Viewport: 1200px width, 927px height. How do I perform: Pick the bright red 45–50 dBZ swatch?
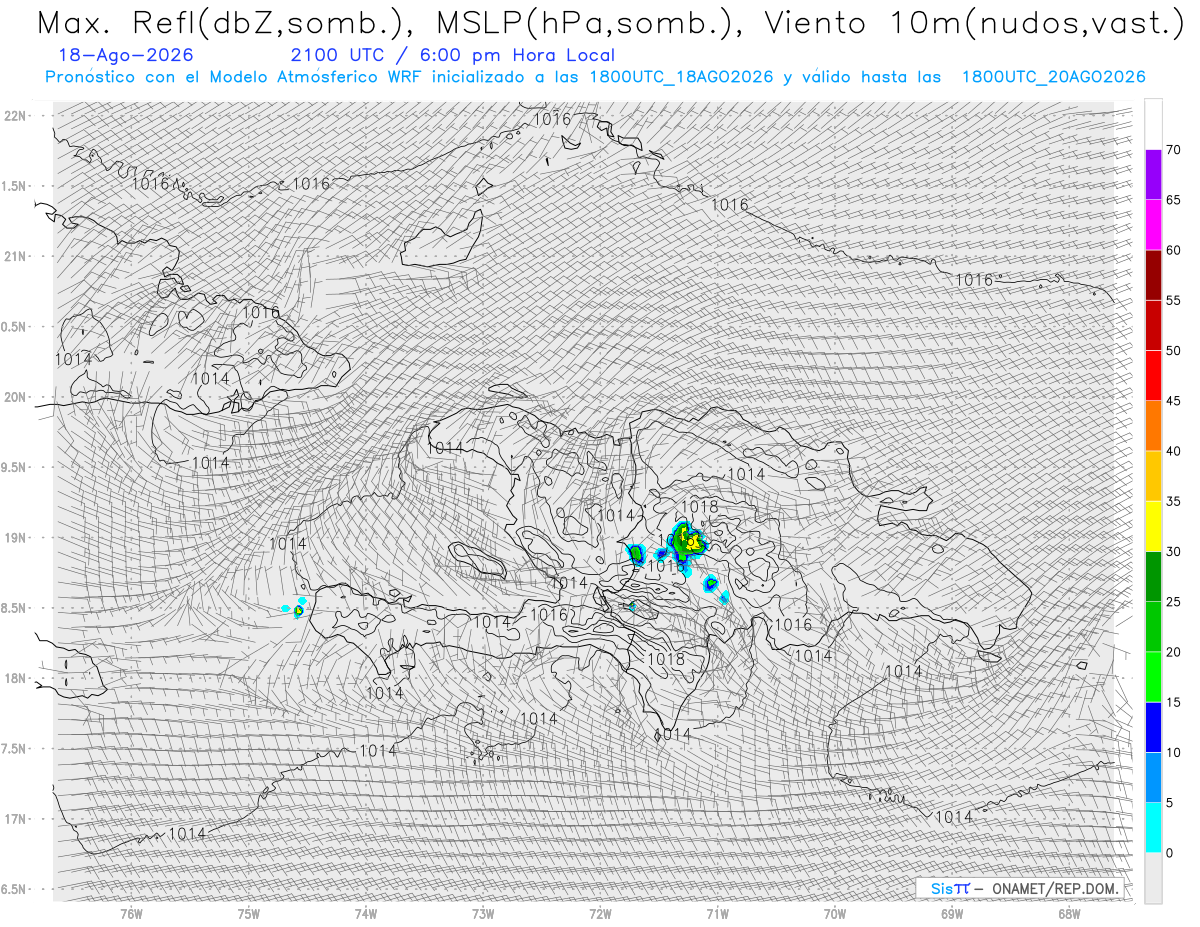pos(1153,376)
